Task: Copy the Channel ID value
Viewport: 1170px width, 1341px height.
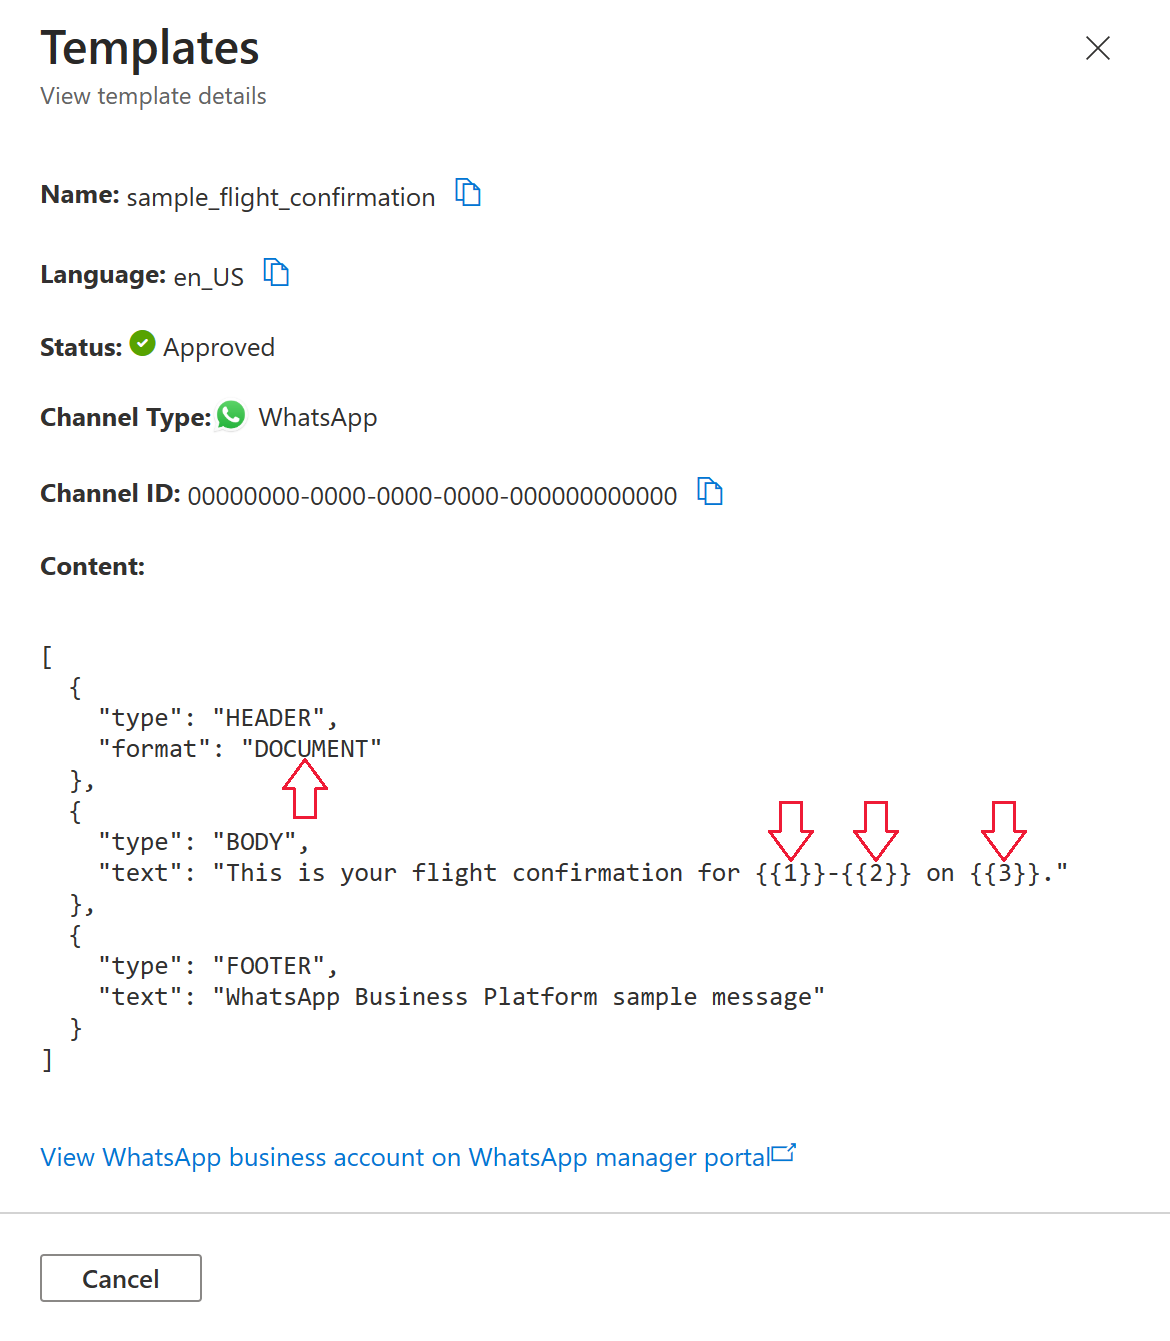Action: pos(710,491)
